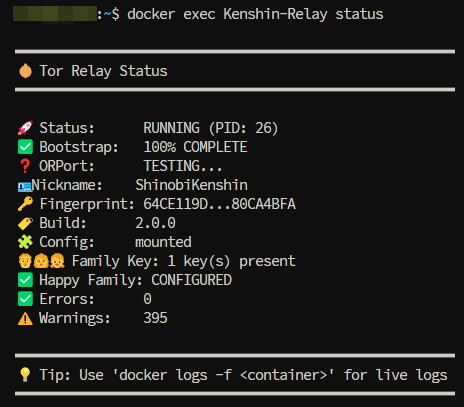Click the 'Tor Relay Status' heading text
This screenshot has width=464, height=407.
click(103, 71)
